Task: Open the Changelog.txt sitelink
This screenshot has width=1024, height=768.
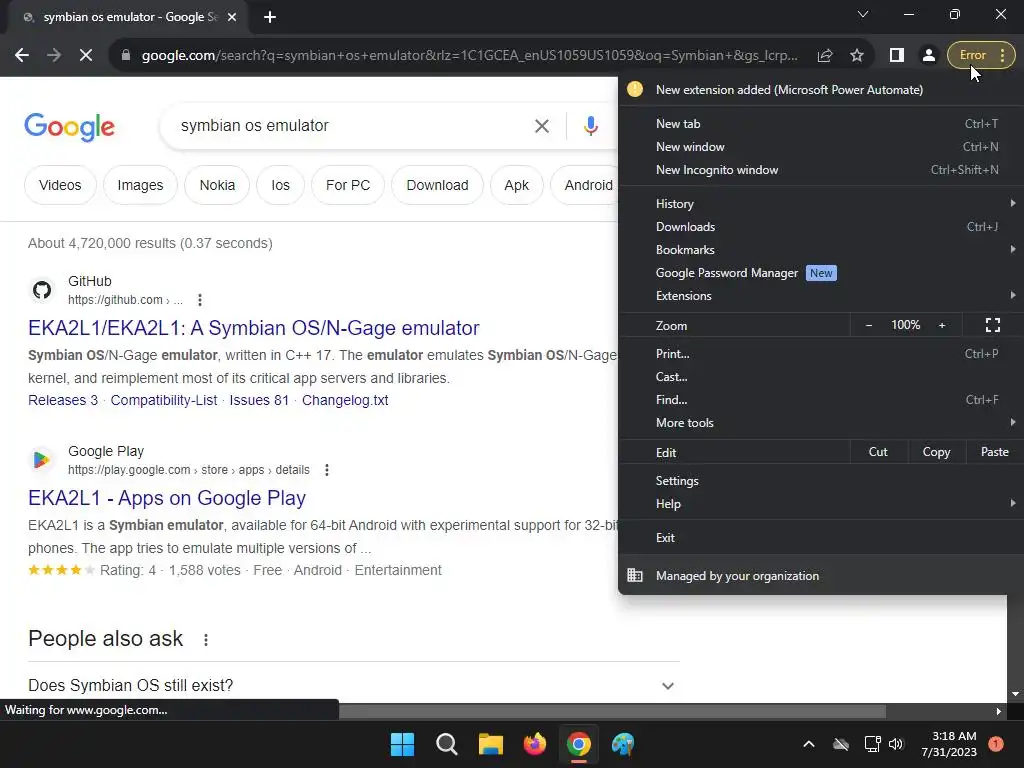Action: pyautogui.click(x=345, y=400)
